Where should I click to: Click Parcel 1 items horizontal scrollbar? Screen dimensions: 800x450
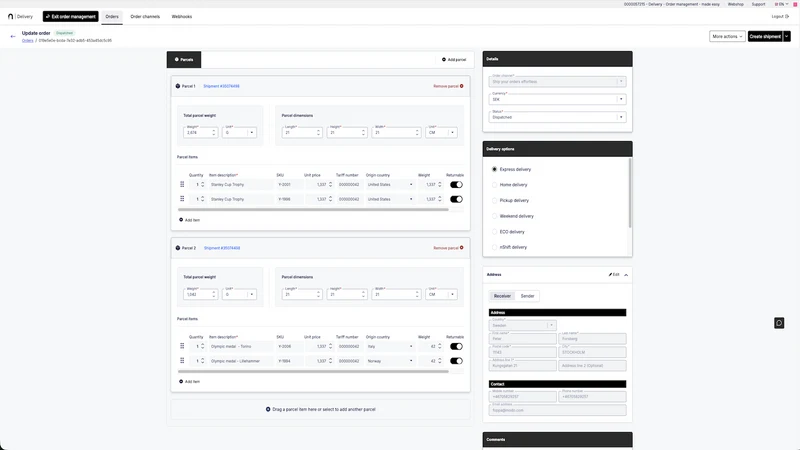(313, 209)
